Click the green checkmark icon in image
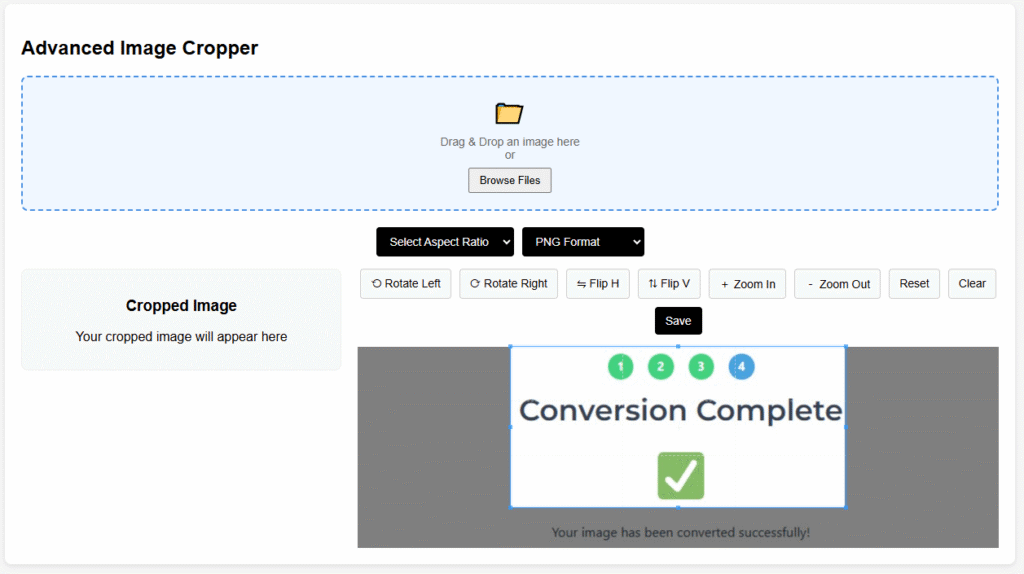Image resolution: width=1024 pixels, height=574 pixels. pyautogui.click(x=680, y=476)
